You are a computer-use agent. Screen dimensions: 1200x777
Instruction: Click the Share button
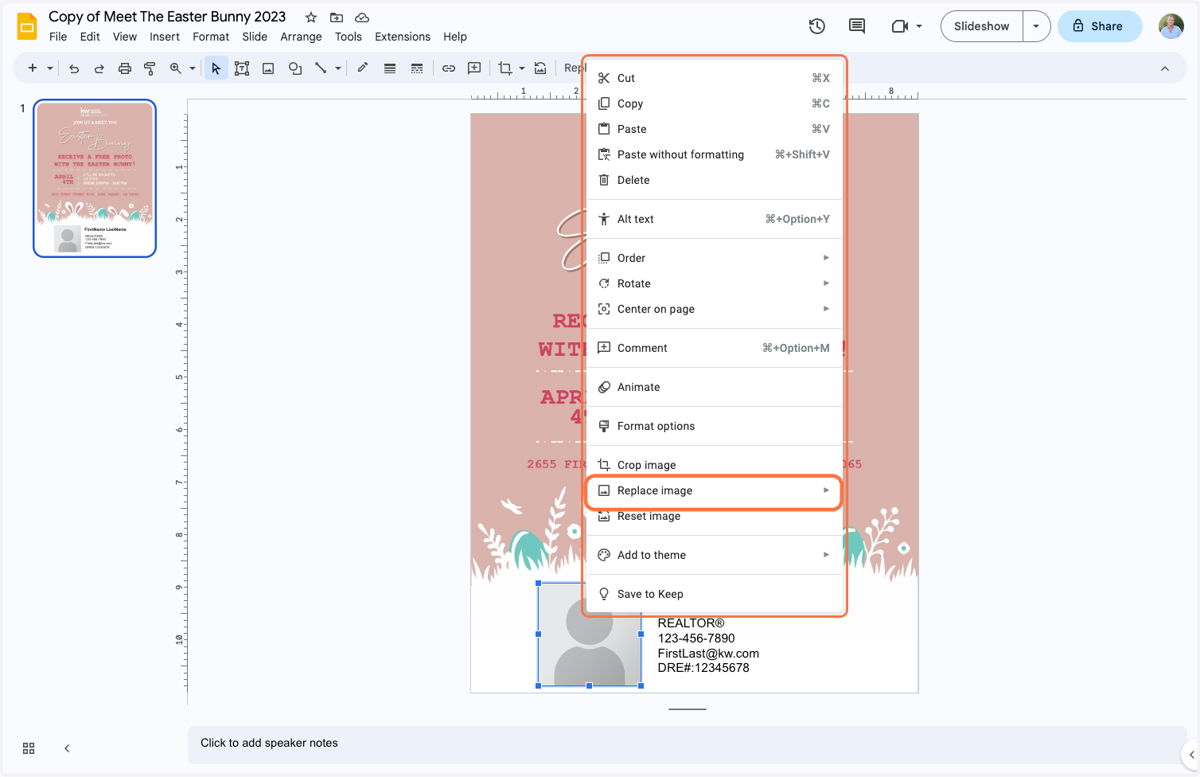pos(1100,26)
